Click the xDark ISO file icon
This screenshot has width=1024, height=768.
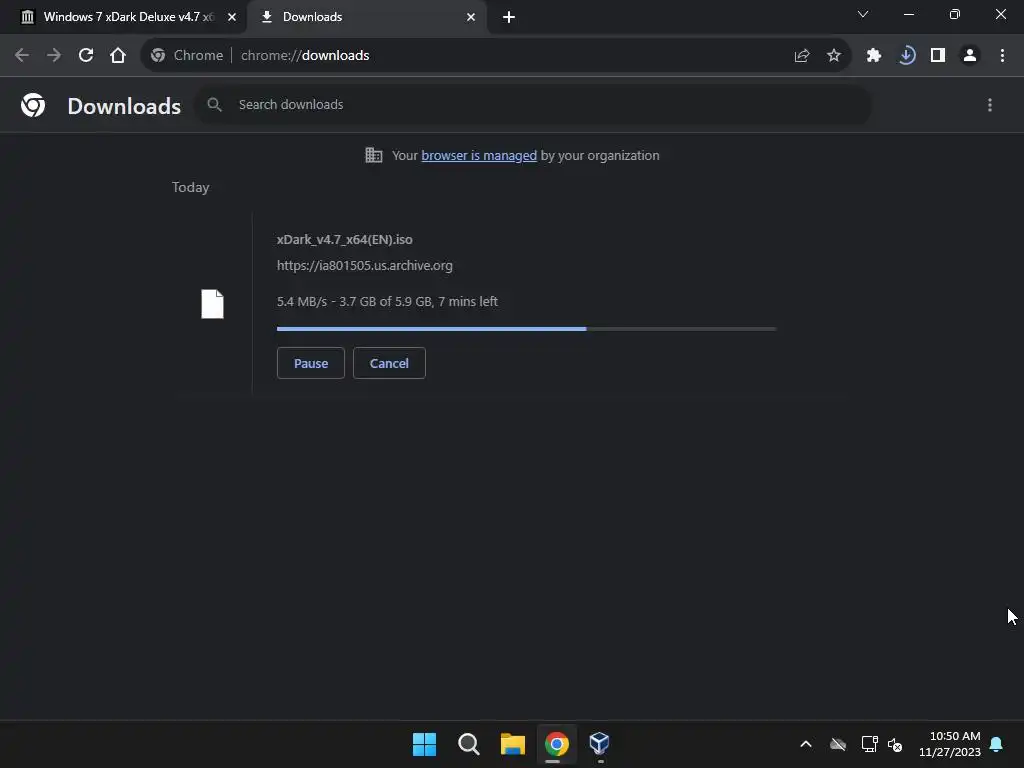212,304
